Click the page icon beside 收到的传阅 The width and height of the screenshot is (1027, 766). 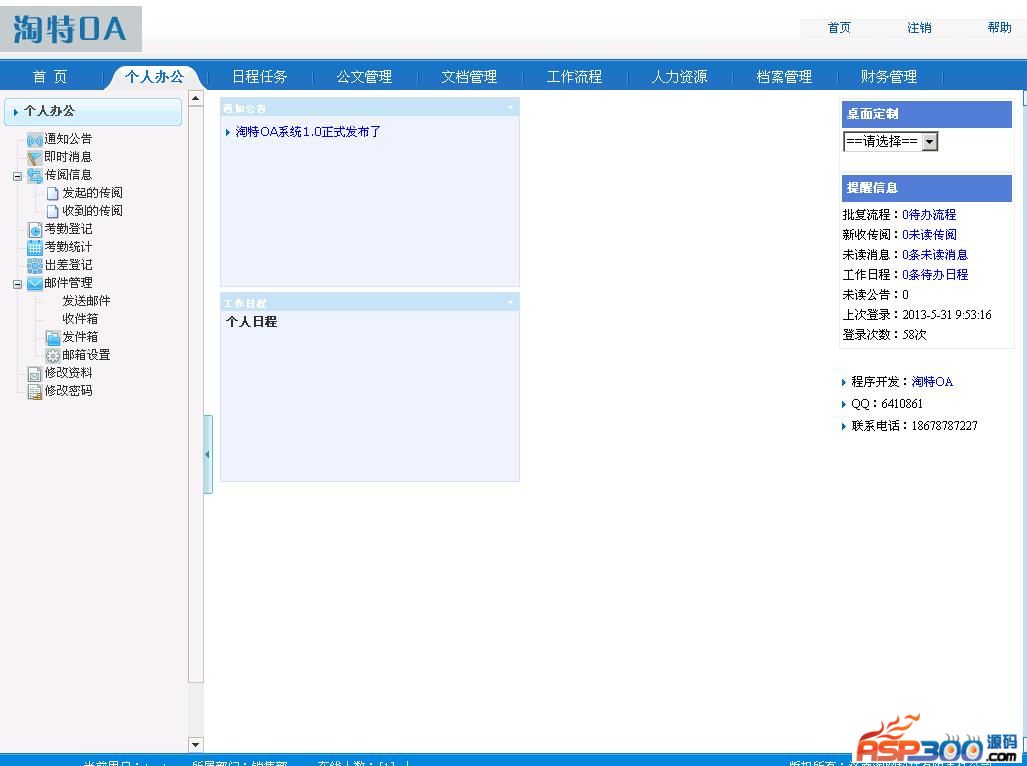(x=53, y=211)
